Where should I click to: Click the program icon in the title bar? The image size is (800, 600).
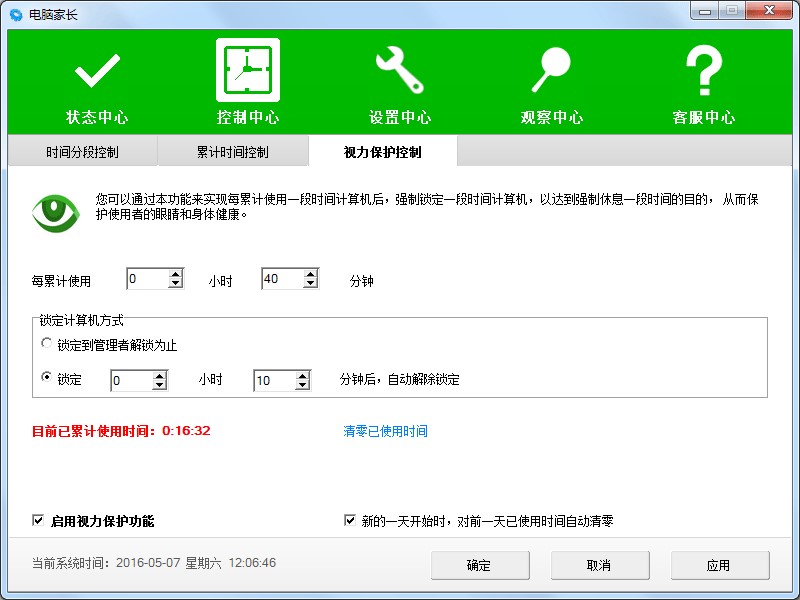[x=14, y=14]
